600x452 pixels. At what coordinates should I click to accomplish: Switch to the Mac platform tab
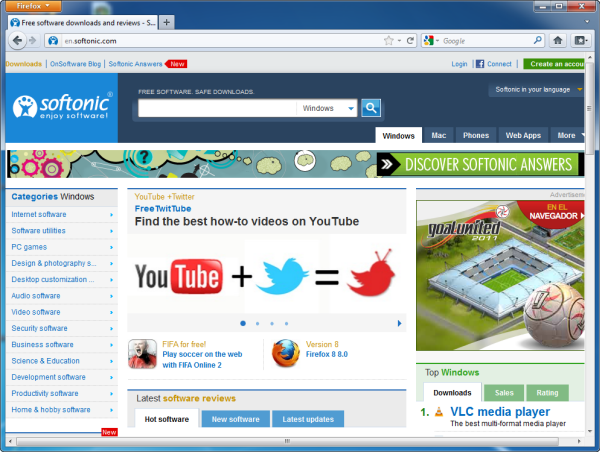click(438, 135)
